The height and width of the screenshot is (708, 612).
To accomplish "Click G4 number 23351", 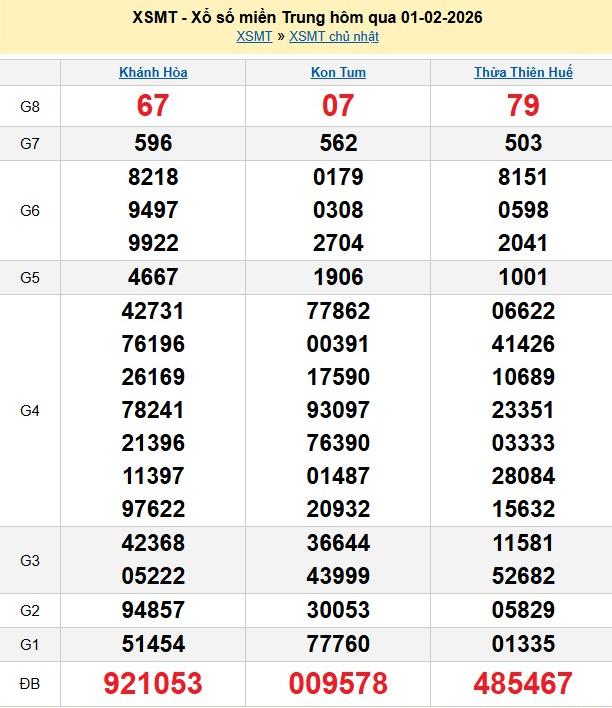I will point(523,410).
